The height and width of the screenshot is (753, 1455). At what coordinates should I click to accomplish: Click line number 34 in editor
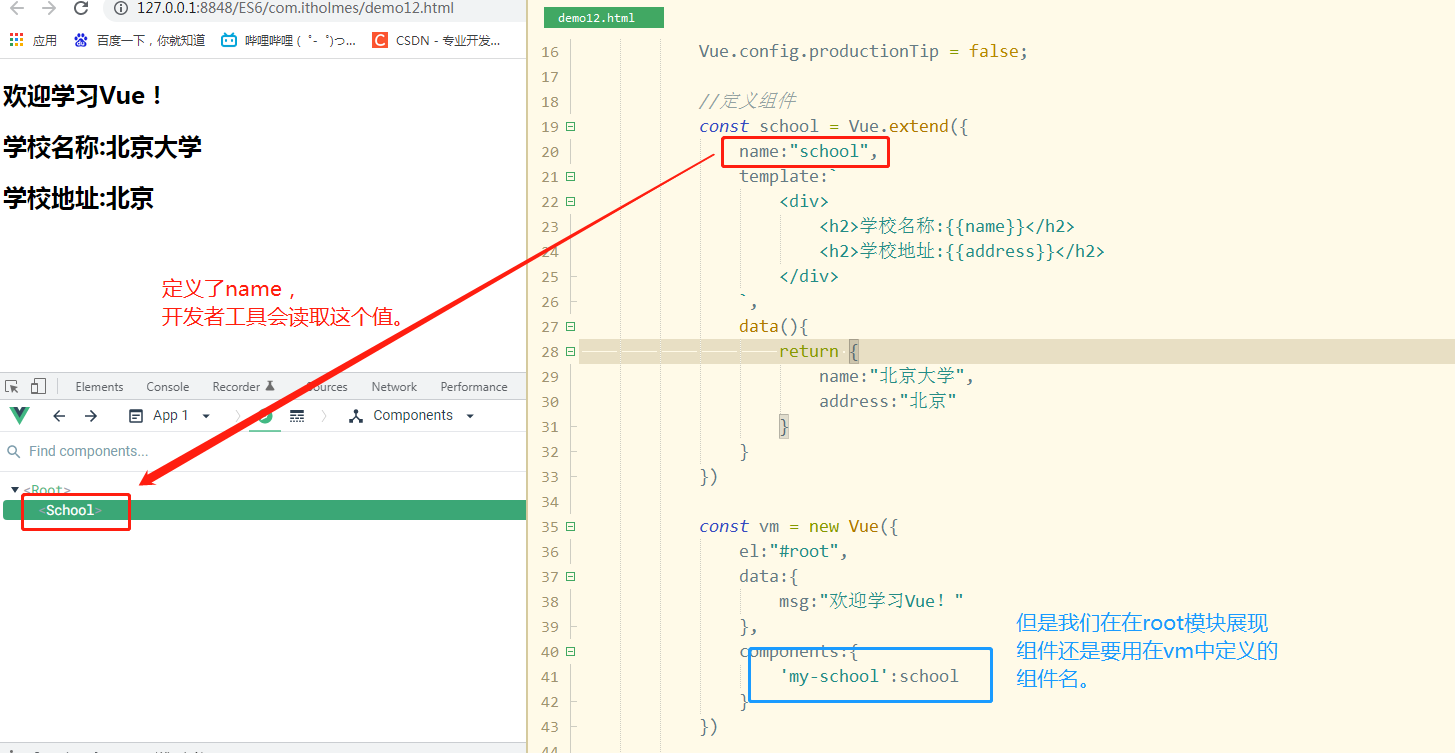(549, 501)
